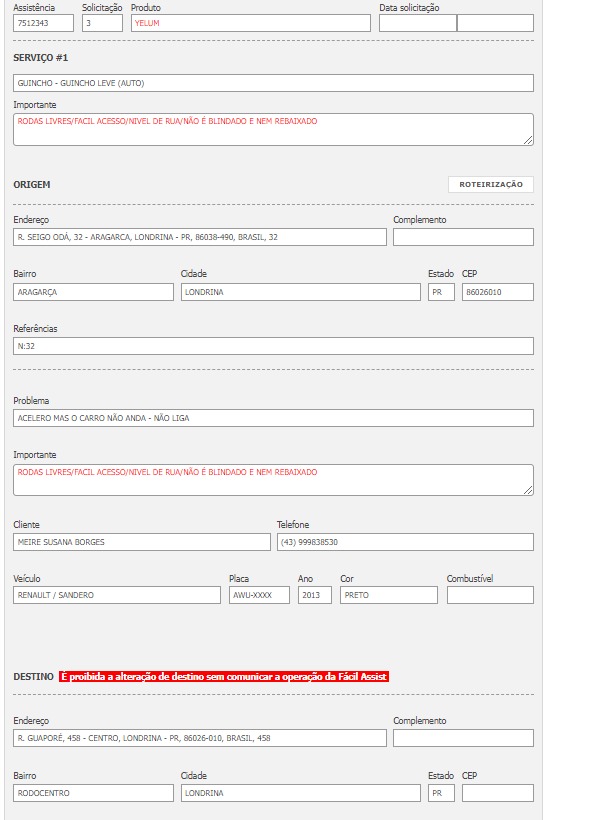Click the ROTEIRIZAÇÃO button
The image size is (605, 820).
point(490,184)
